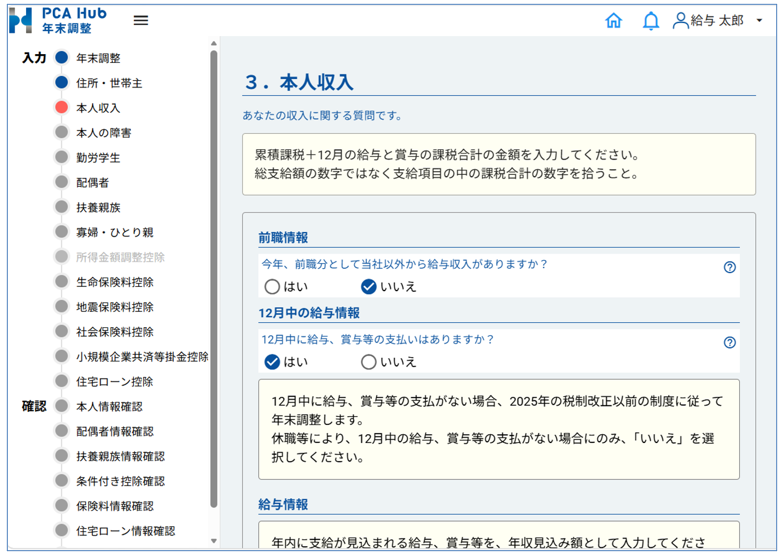
Task: Open the hamburger menu icon
Action: point(141,20)
